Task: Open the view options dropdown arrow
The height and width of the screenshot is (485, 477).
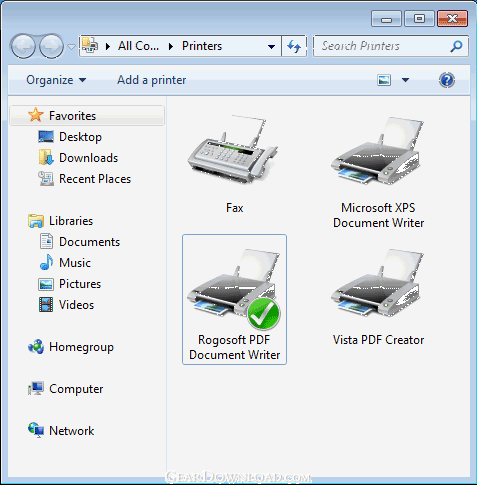Action: pyautogui.click(x=405, y=80)
